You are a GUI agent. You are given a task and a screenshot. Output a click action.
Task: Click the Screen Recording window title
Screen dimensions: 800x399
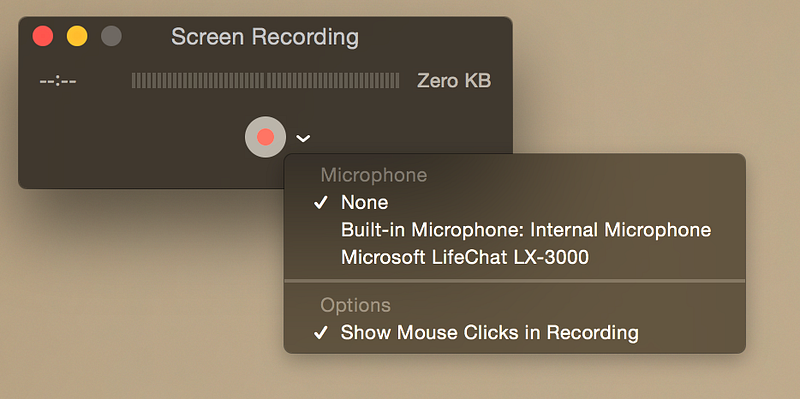(265, 37)
